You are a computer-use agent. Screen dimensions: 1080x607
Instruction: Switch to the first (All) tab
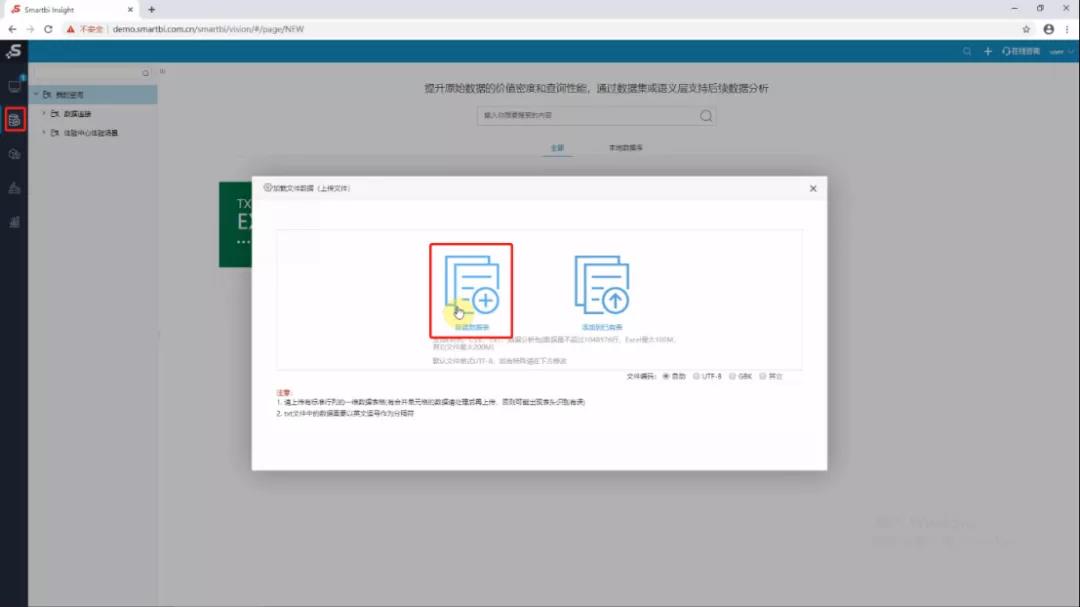[557, 147]
